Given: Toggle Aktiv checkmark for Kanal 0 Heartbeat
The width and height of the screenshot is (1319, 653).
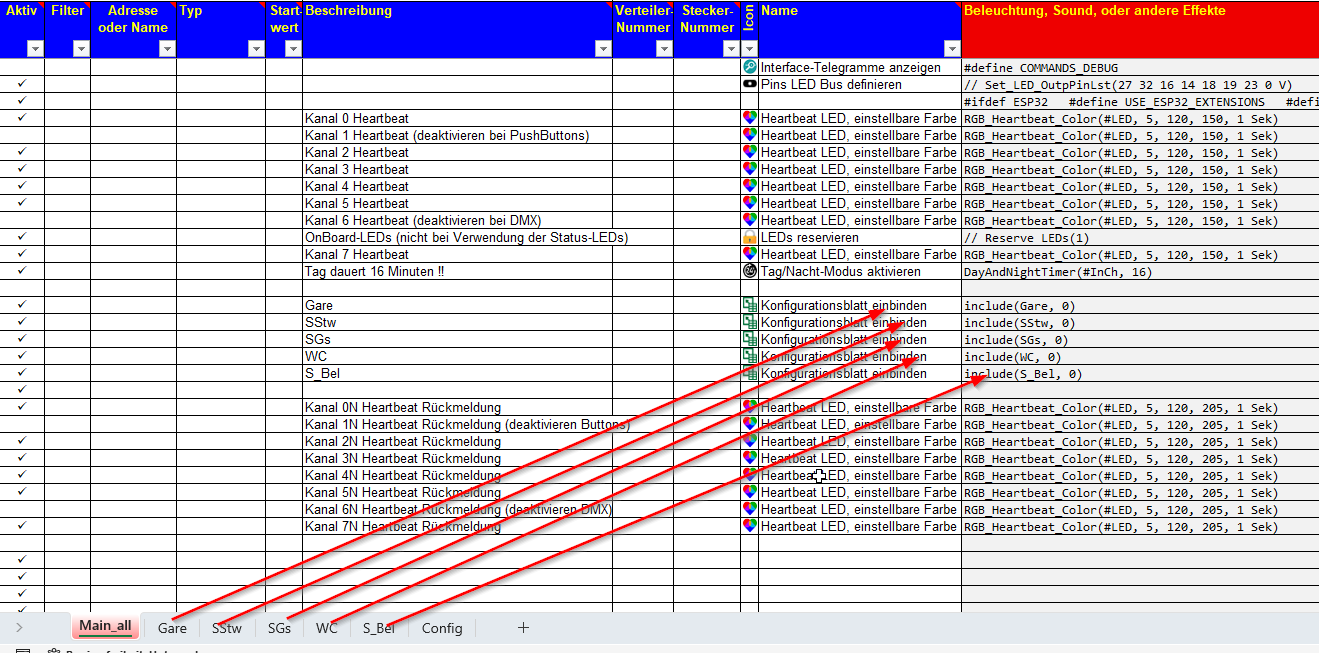Looking at the screenshot, I should click(22, 118).
